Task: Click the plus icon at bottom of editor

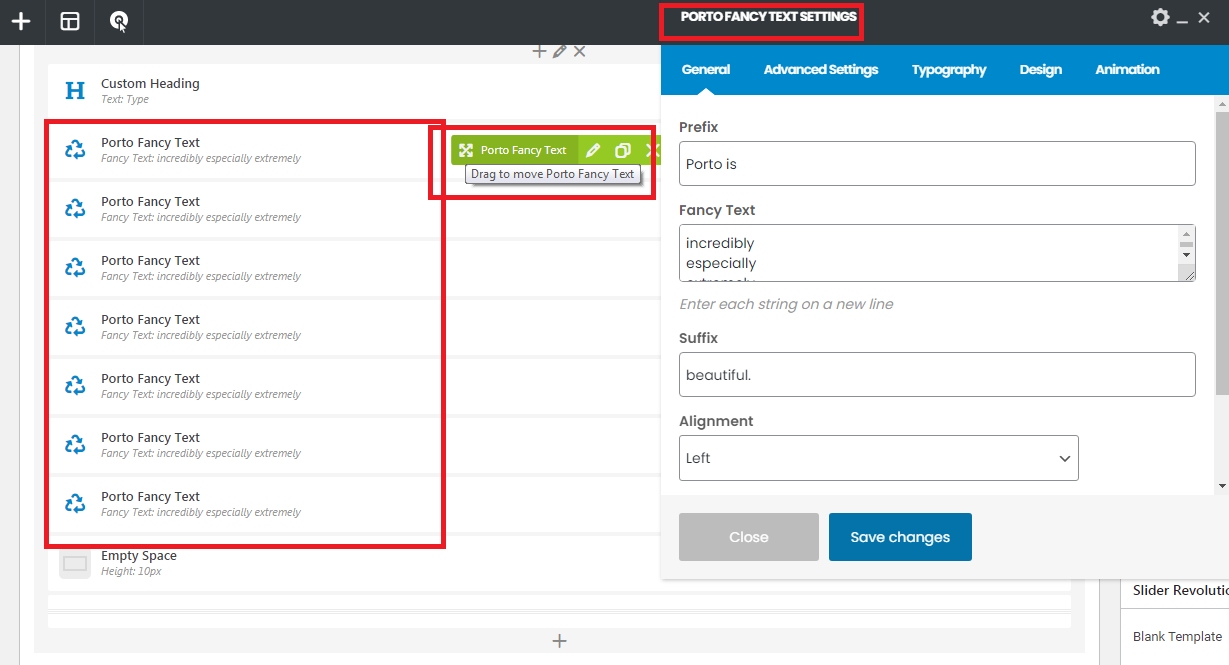Action: [560, 641]
